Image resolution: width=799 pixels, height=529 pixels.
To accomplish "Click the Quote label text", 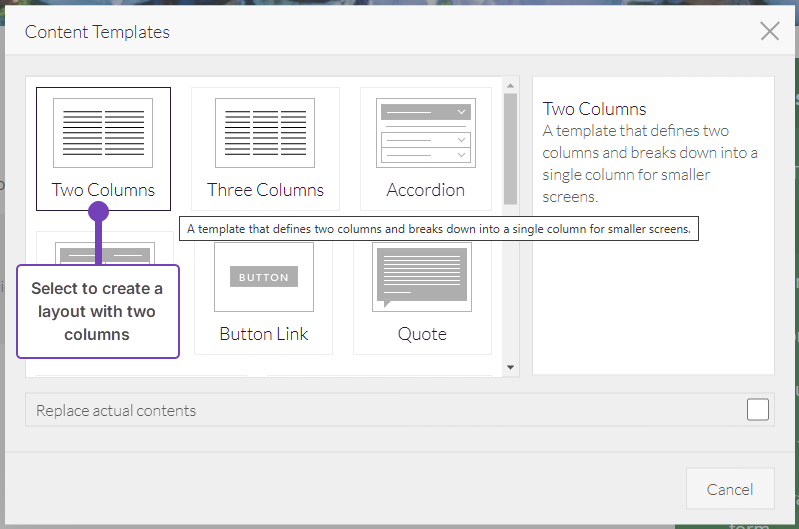I will point(421,334).
